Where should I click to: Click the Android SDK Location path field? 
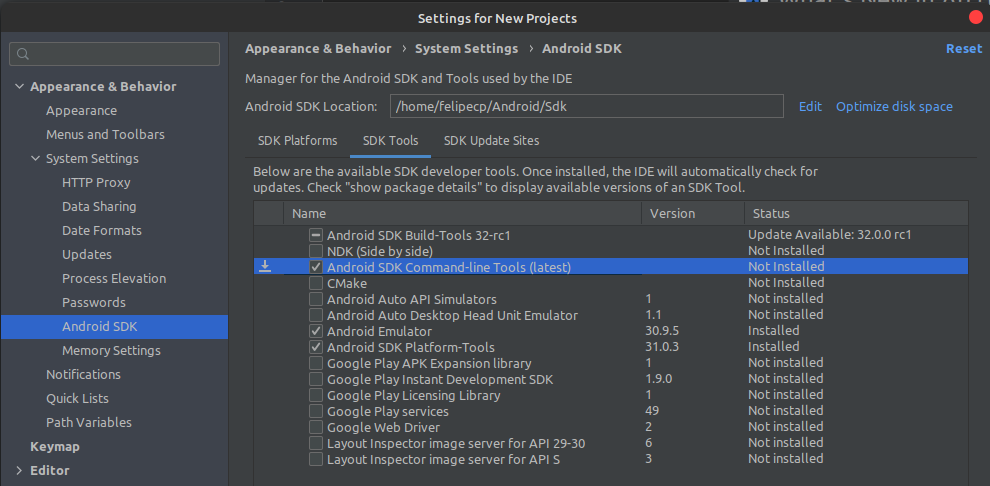[587, 107]
